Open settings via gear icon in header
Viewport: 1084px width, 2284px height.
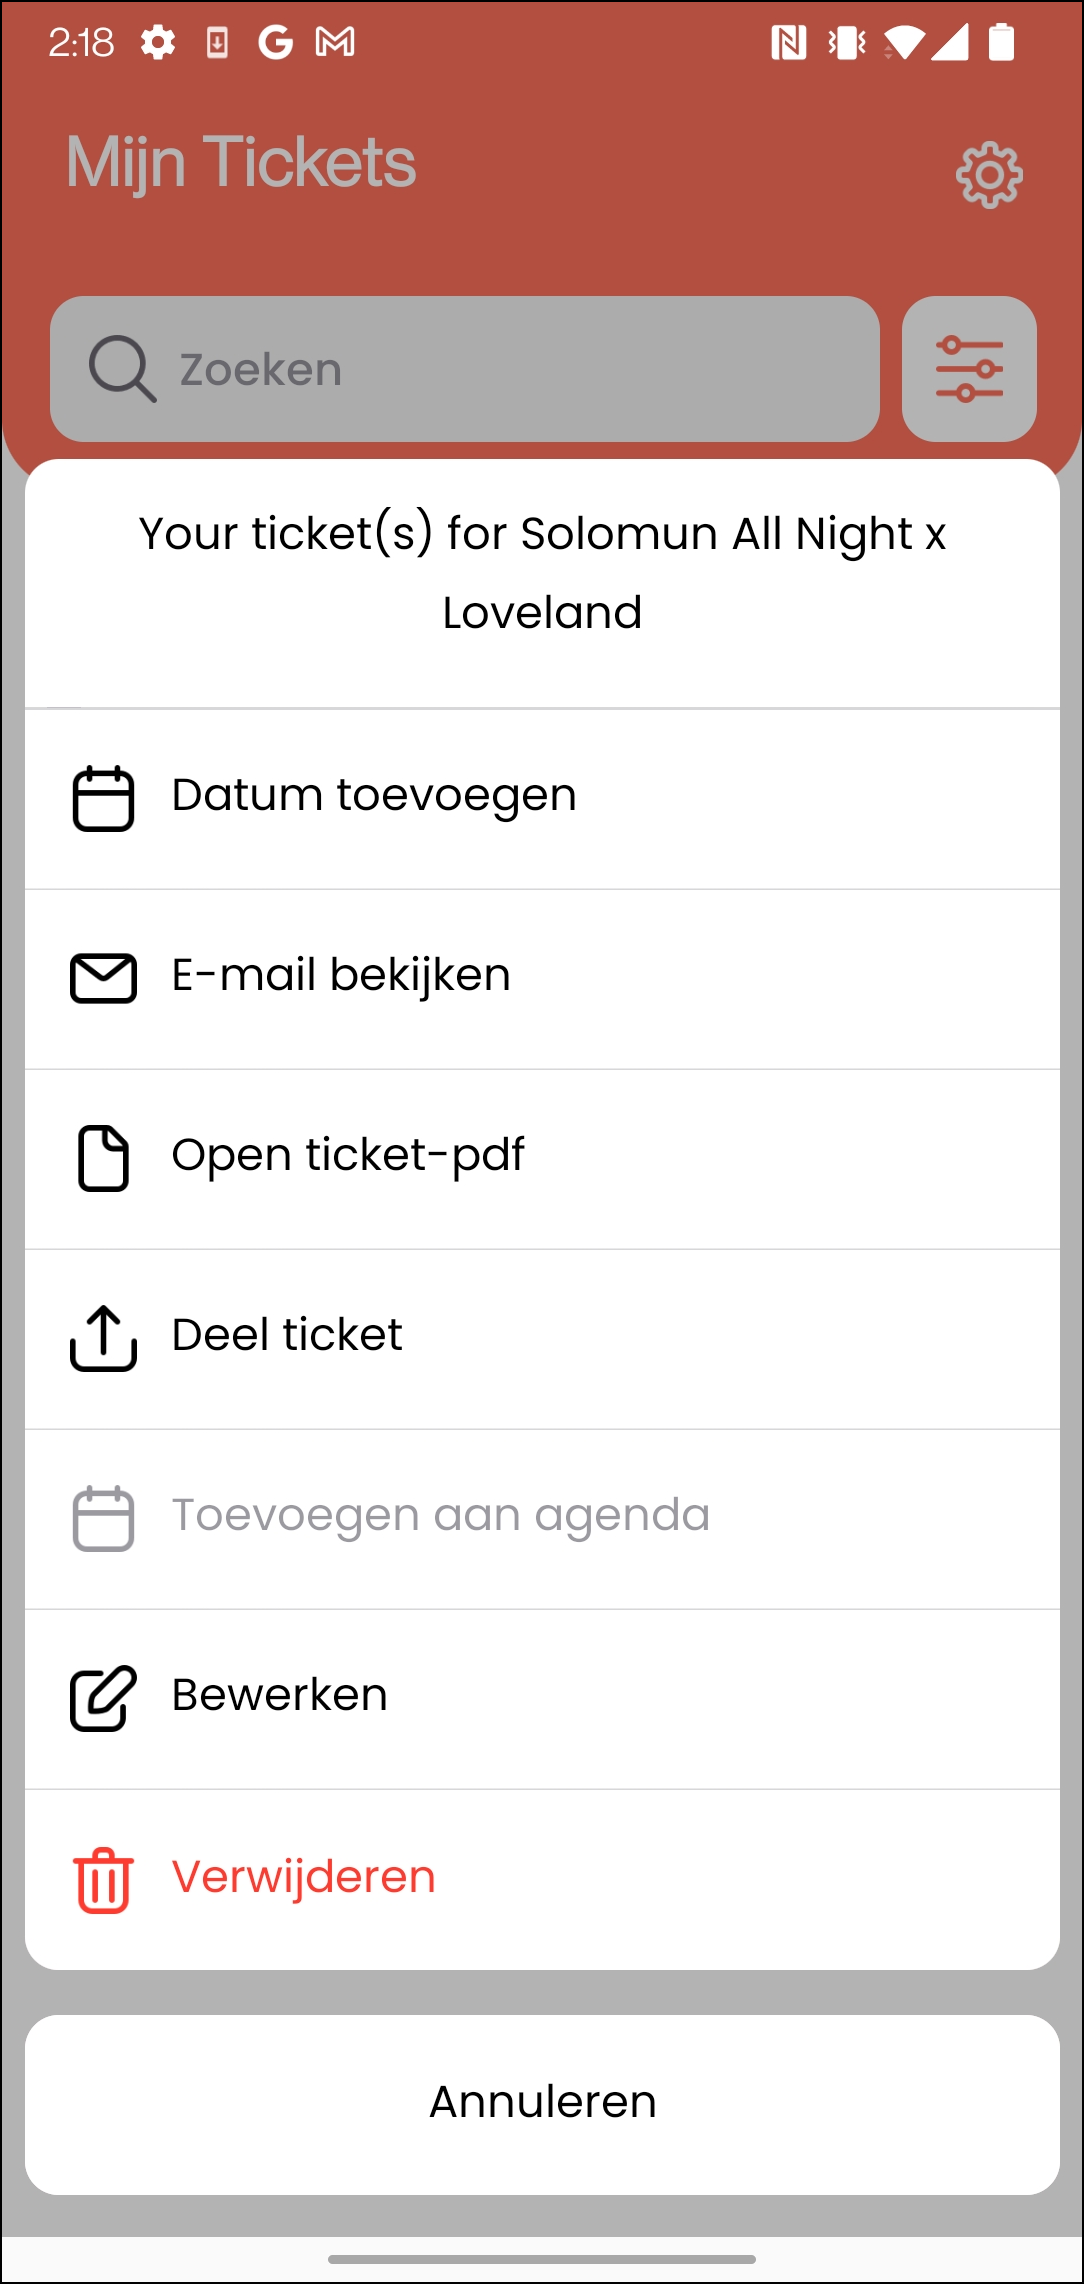989,175
